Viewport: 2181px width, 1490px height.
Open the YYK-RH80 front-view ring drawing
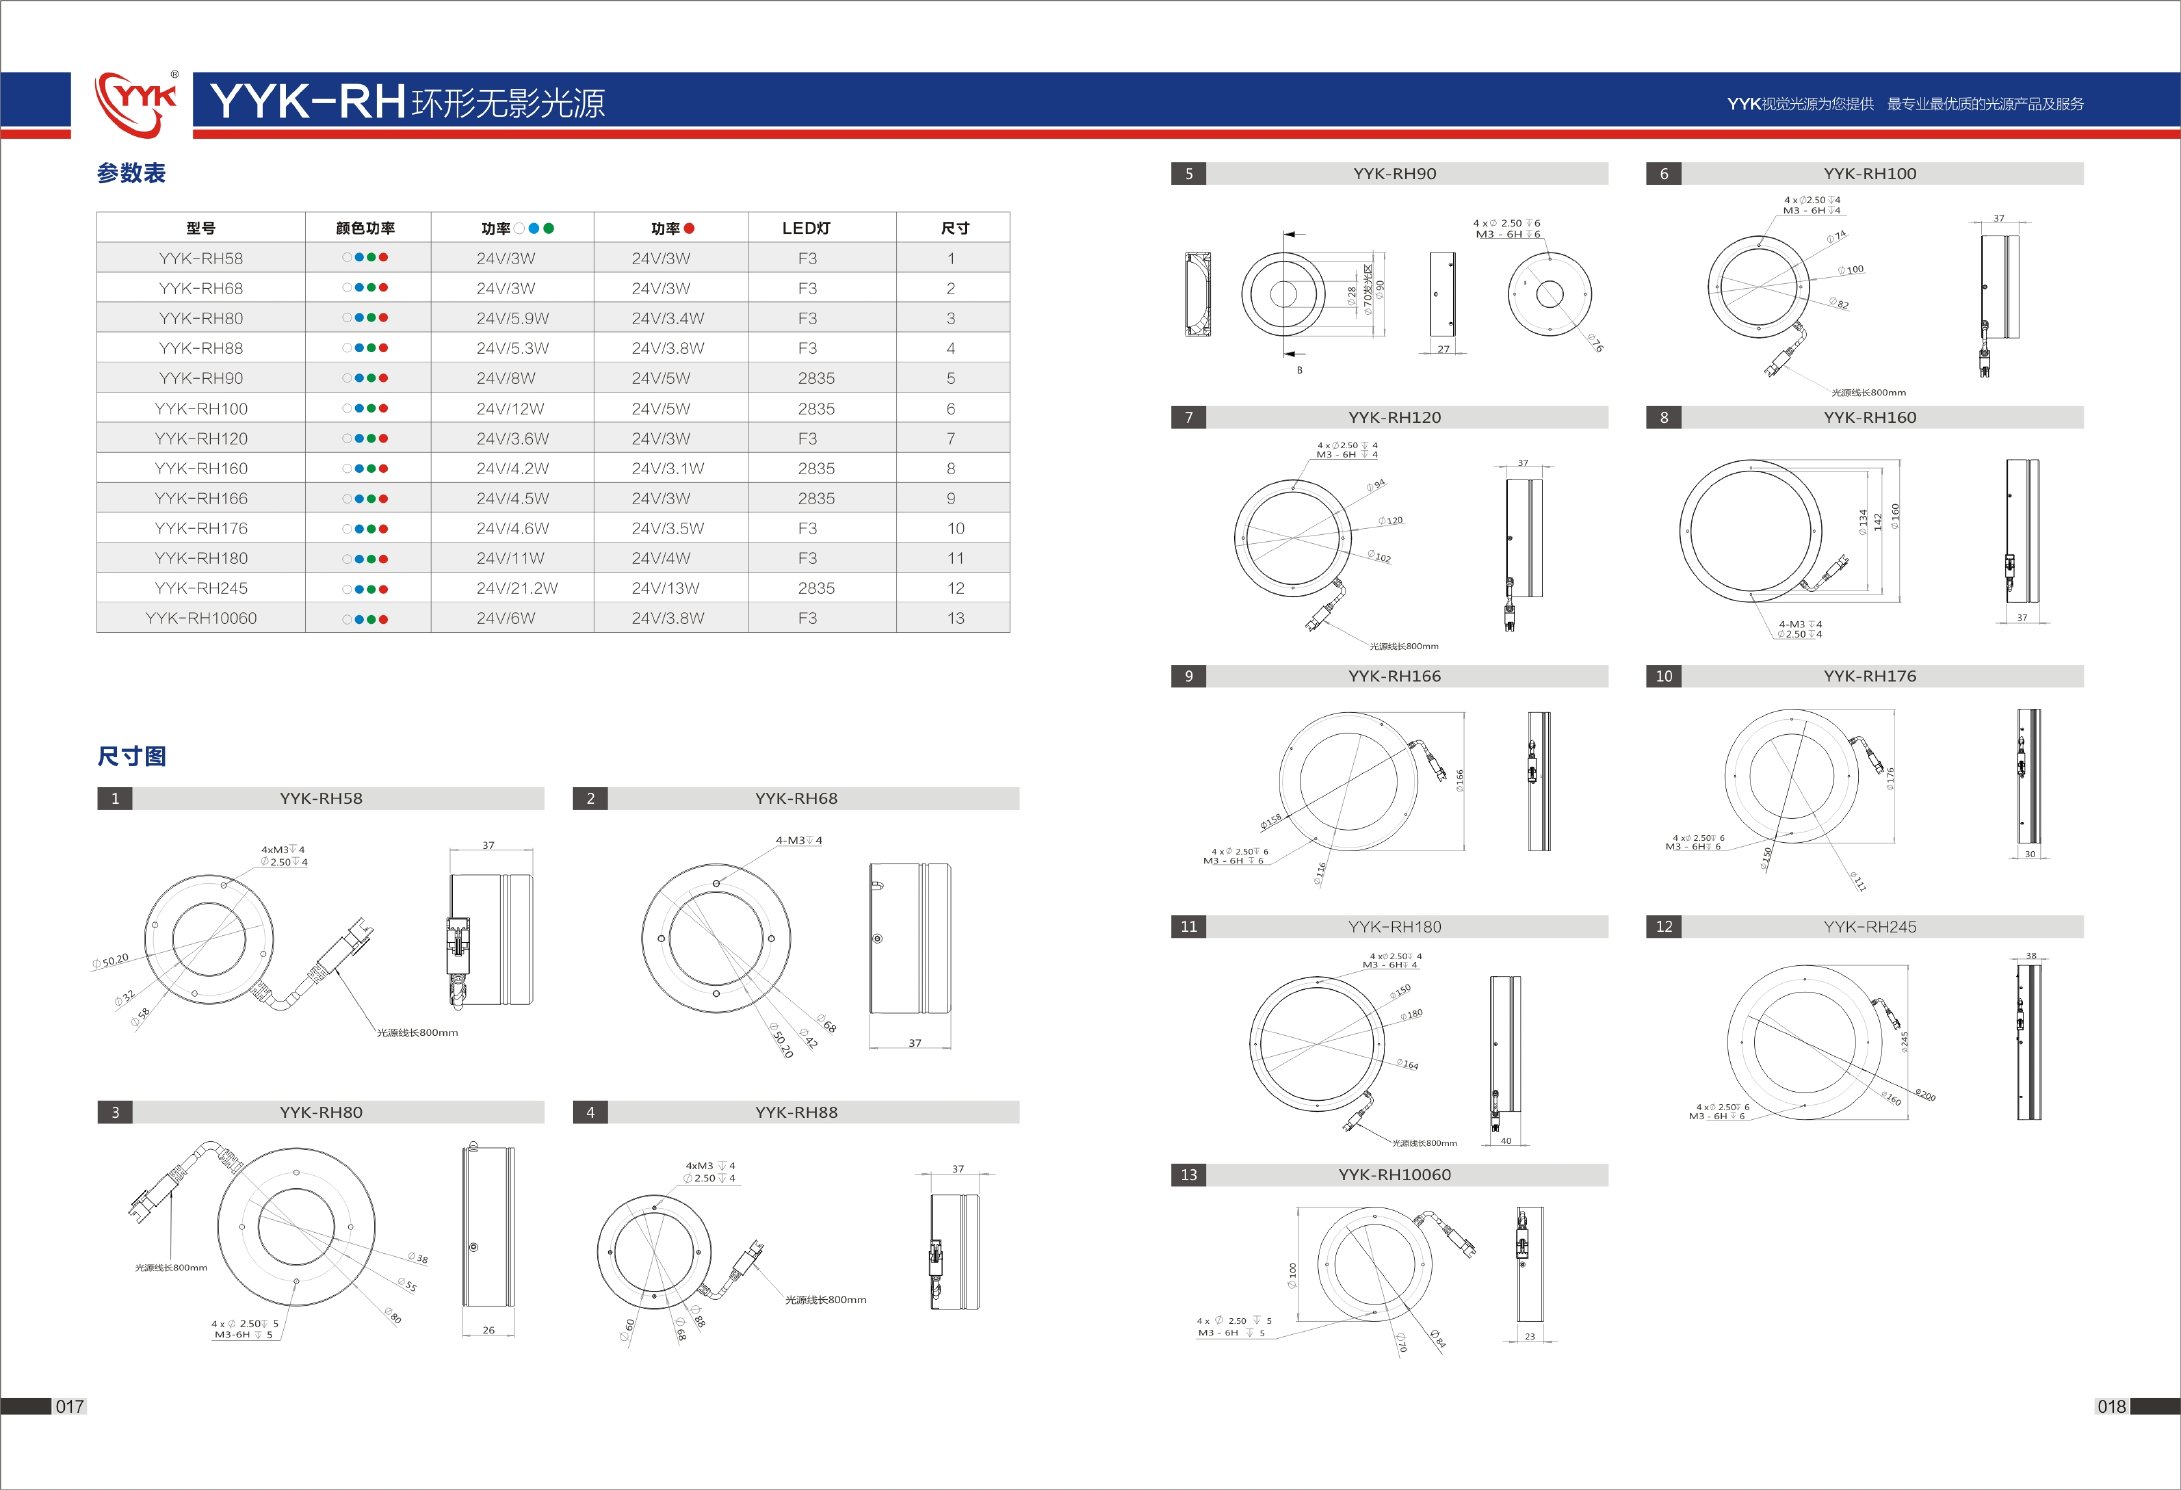(296, 1226)
